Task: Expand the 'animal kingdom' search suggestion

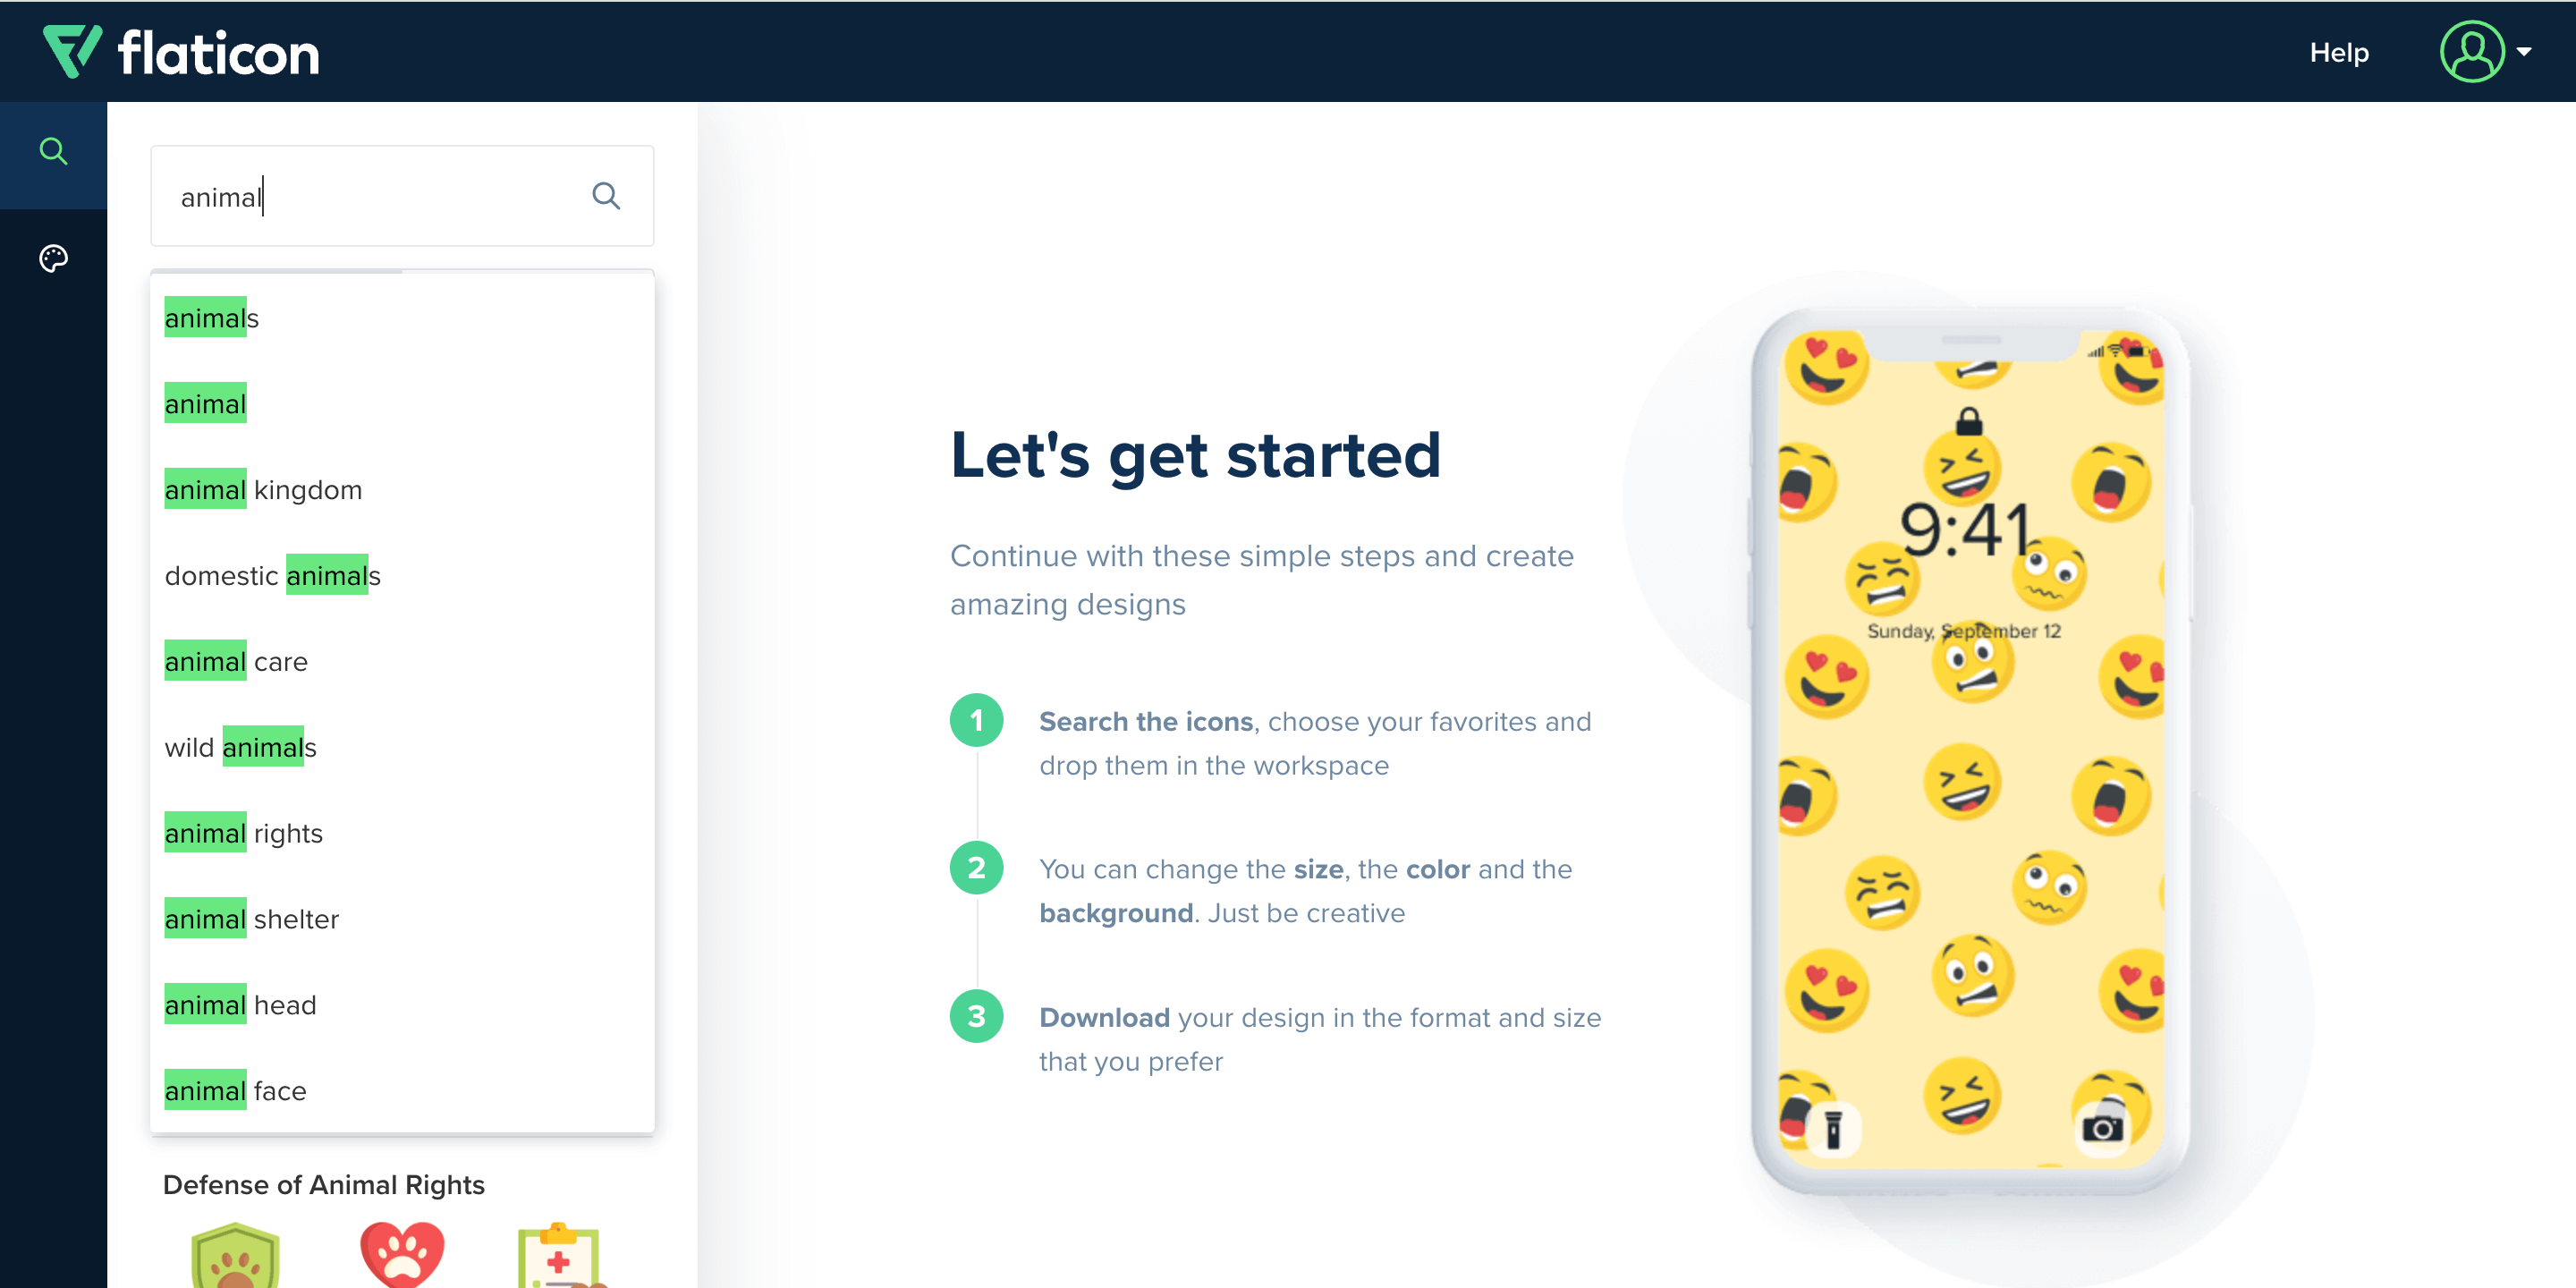Action: pos(263,489)
